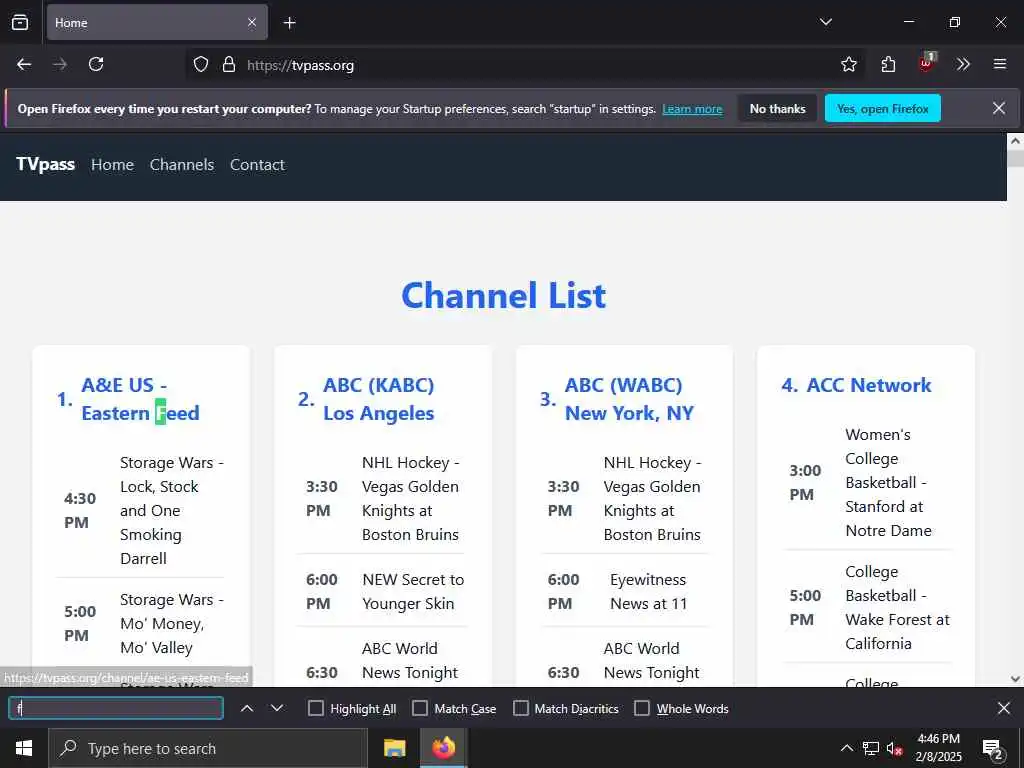Image resolution: width=1024 pixels, height=768 pixels.
Task: Enable the Match Case checkbox
Action: pyautogui.click(x=420, y=709)
